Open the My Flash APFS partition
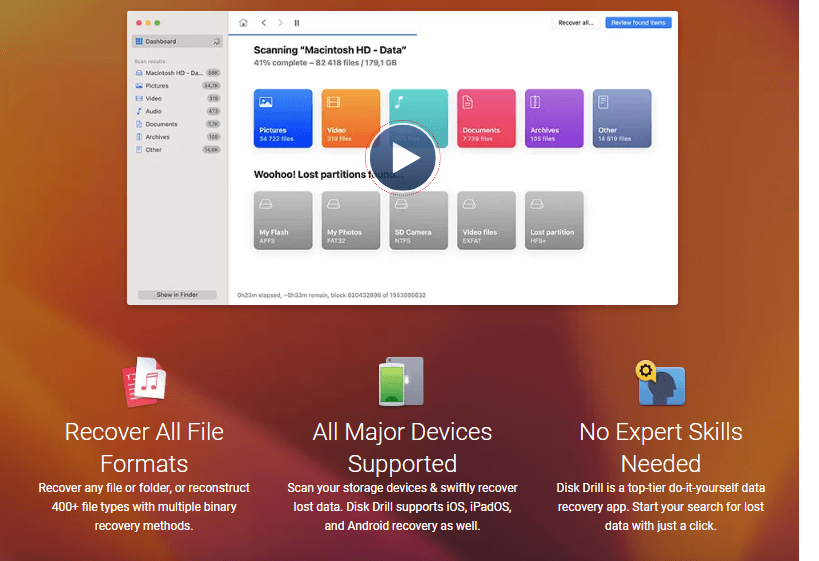 click(283, 220)
